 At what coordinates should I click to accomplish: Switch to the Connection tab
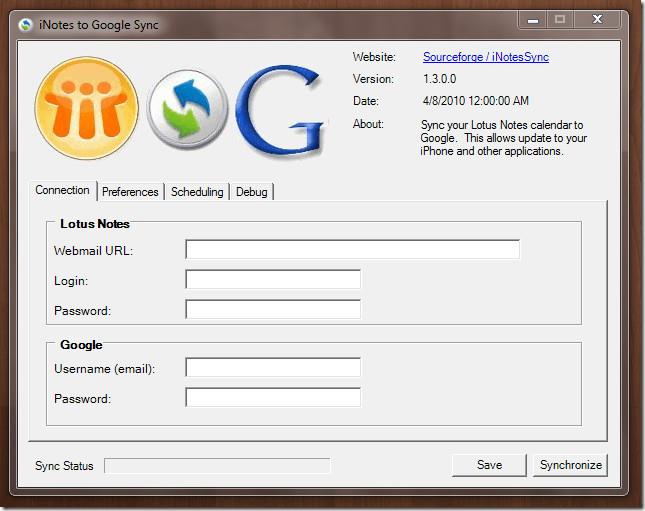(x=62, y=190)
